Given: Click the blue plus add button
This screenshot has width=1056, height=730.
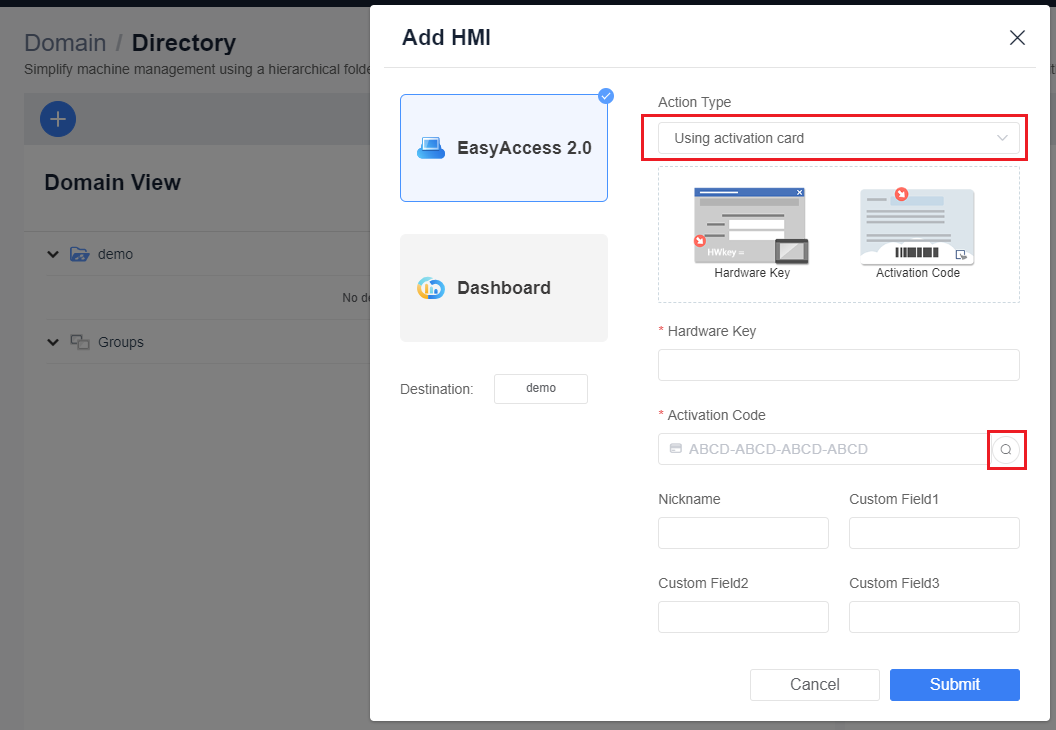Looking at the screenshot, I should pos(58,119).
